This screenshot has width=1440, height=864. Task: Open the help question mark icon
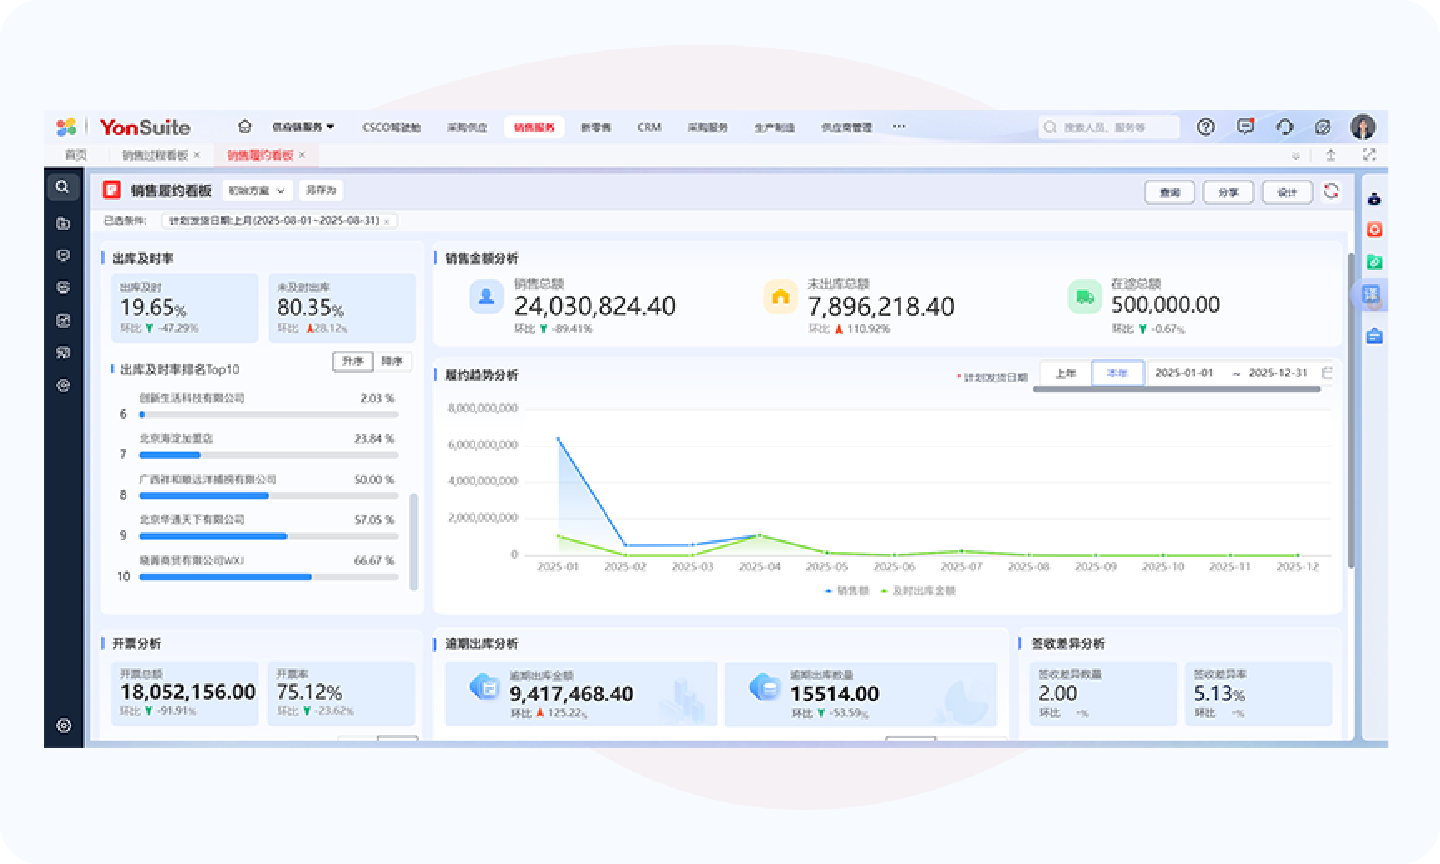[1206, 127]
